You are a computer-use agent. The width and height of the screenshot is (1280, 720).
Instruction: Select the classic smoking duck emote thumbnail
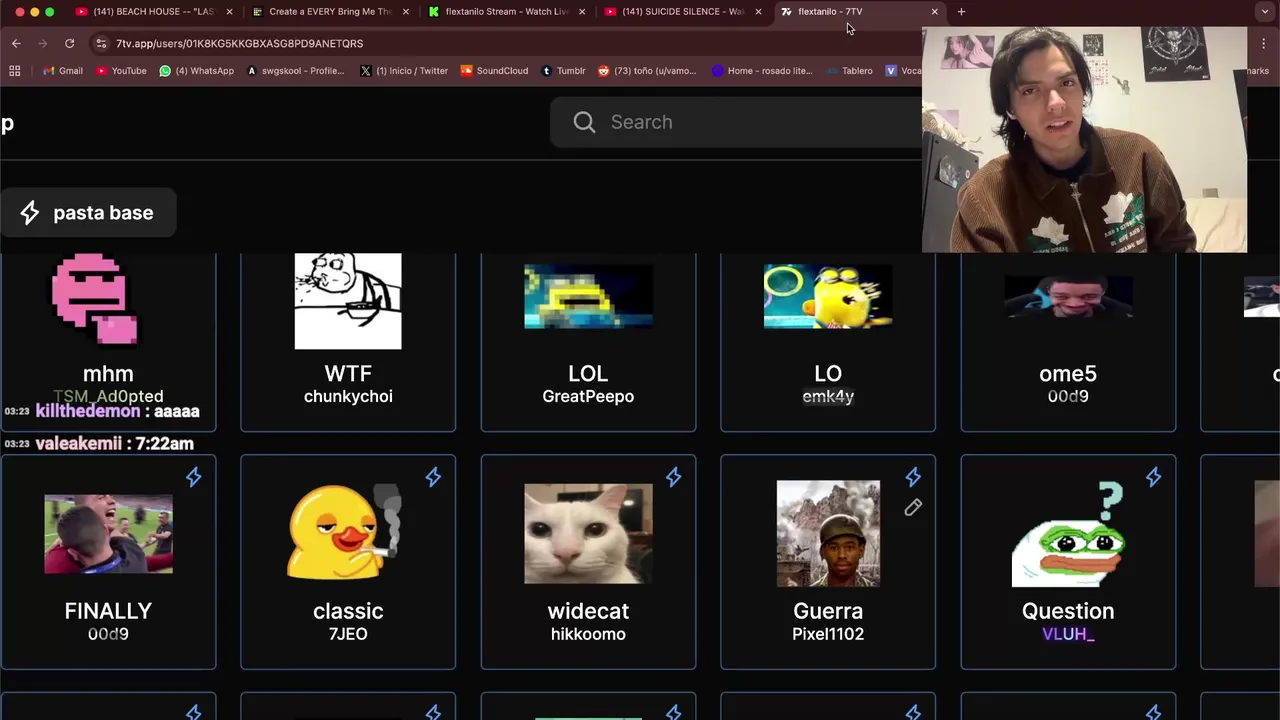tap(345, 531)
